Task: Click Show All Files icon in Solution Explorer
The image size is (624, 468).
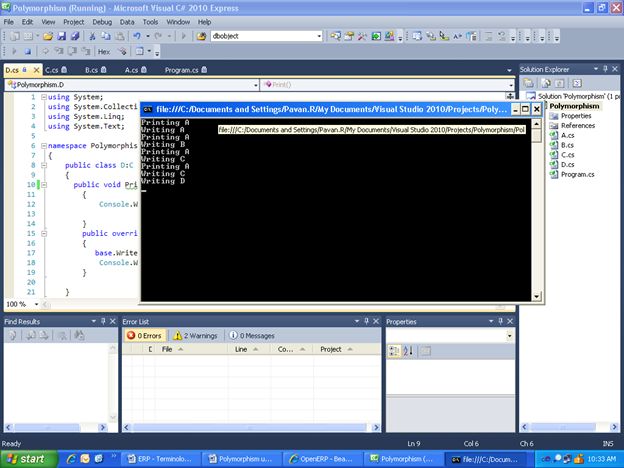Action: click(x=546, y=83)
